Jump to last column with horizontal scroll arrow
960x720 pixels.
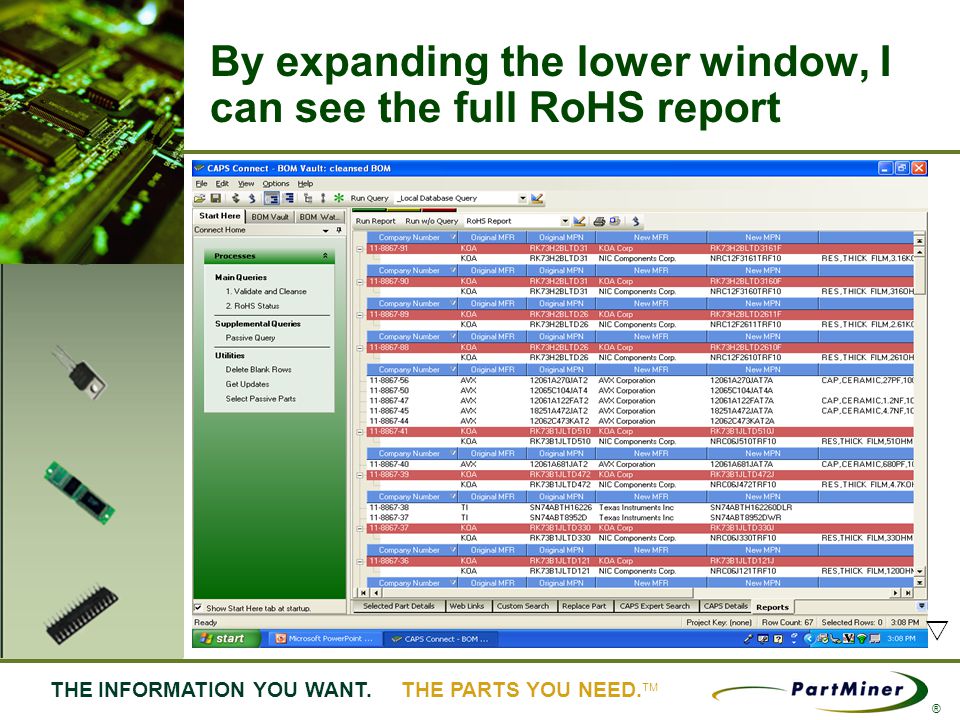[x=908, y=593]
